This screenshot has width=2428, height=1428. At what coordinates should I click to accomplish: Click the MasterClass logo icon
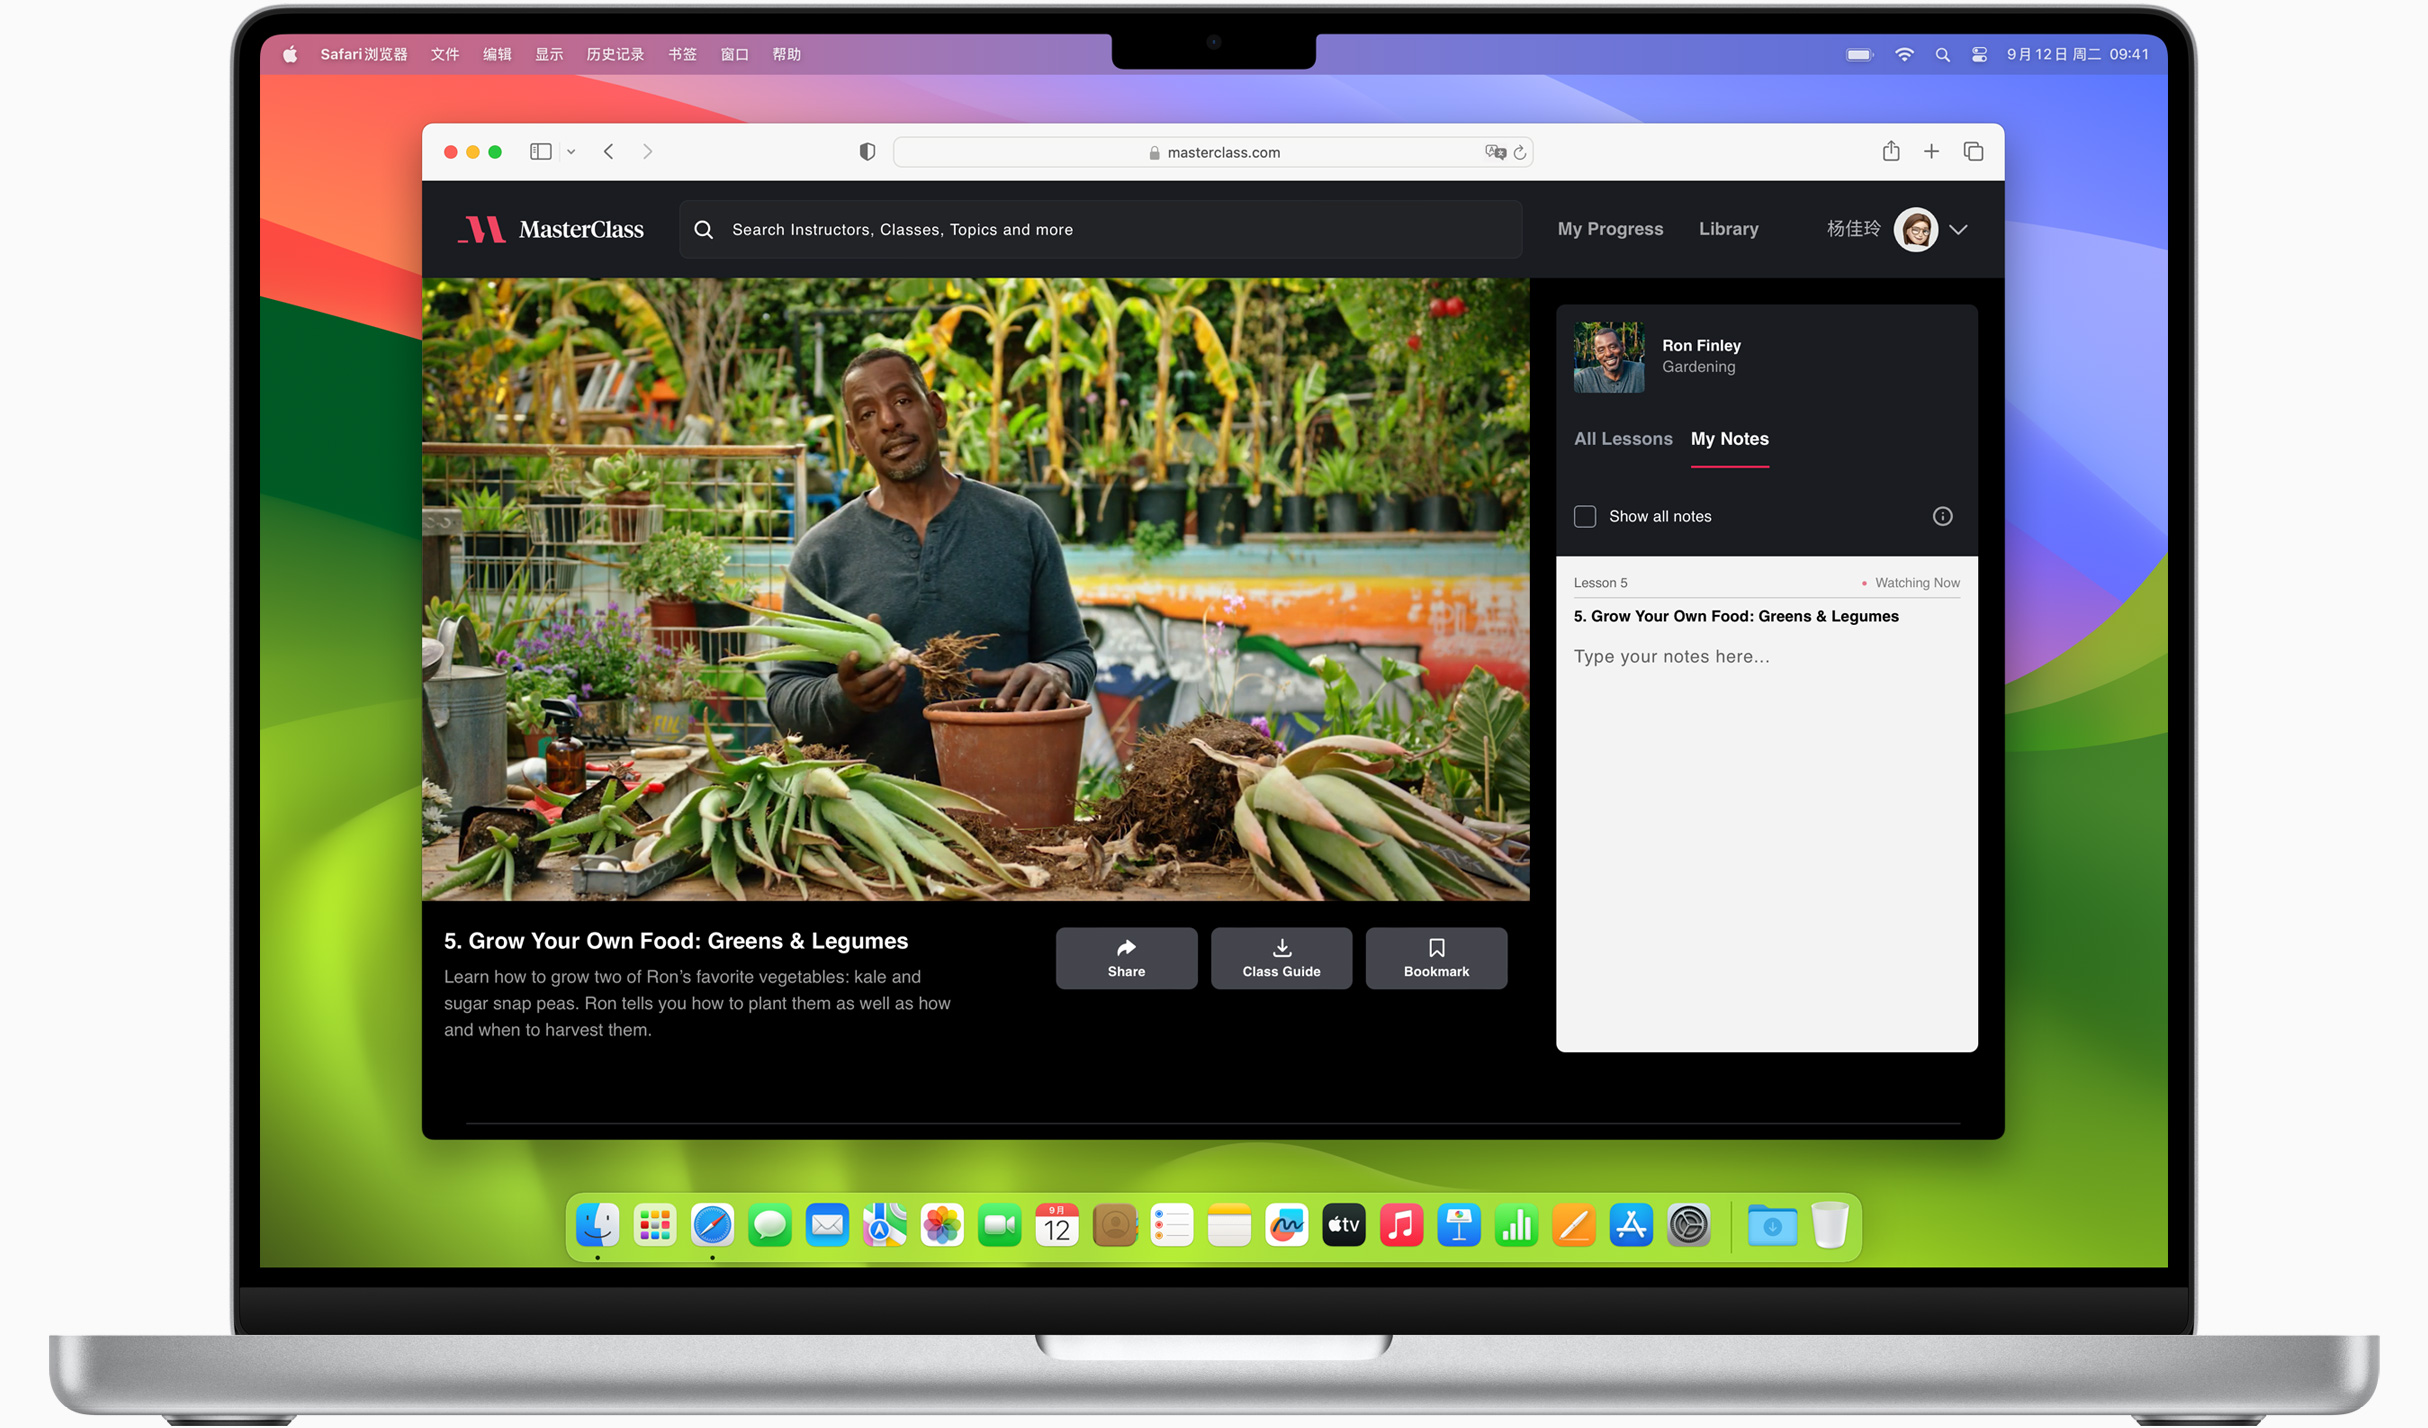pyautogui.click(x=481, y=228)
